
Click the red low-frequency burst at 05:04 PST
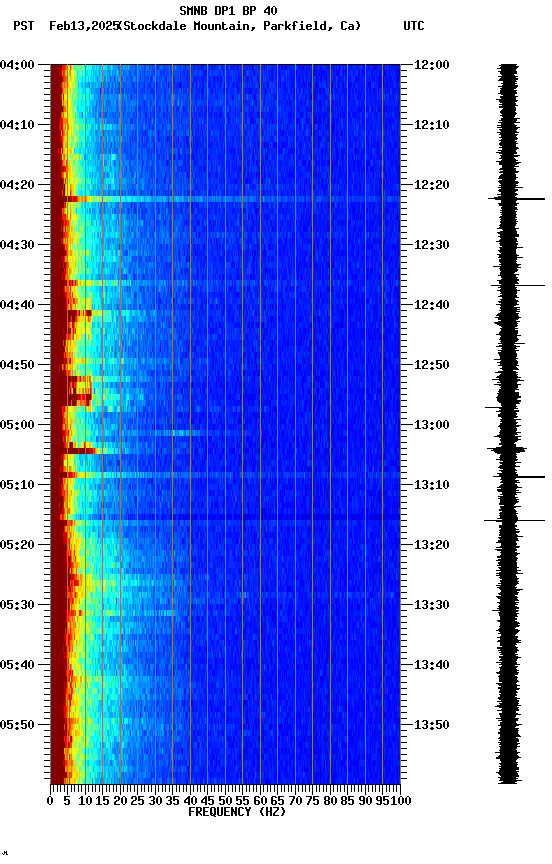[79, 449]
